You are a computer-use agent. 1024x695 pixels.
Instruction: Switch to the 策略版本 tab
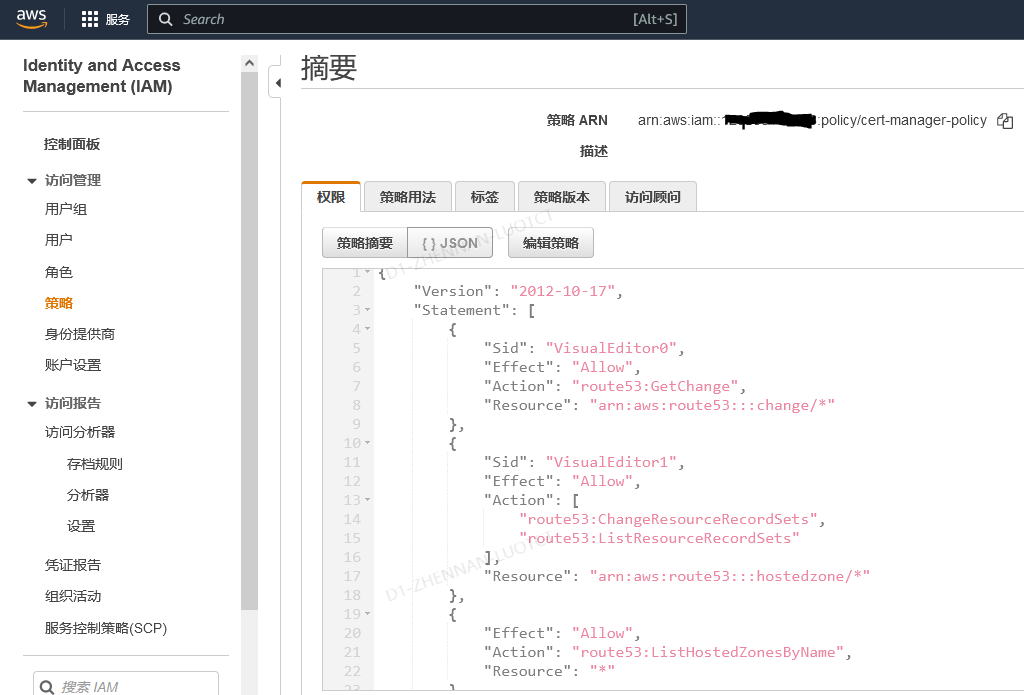tap(561, 196)
